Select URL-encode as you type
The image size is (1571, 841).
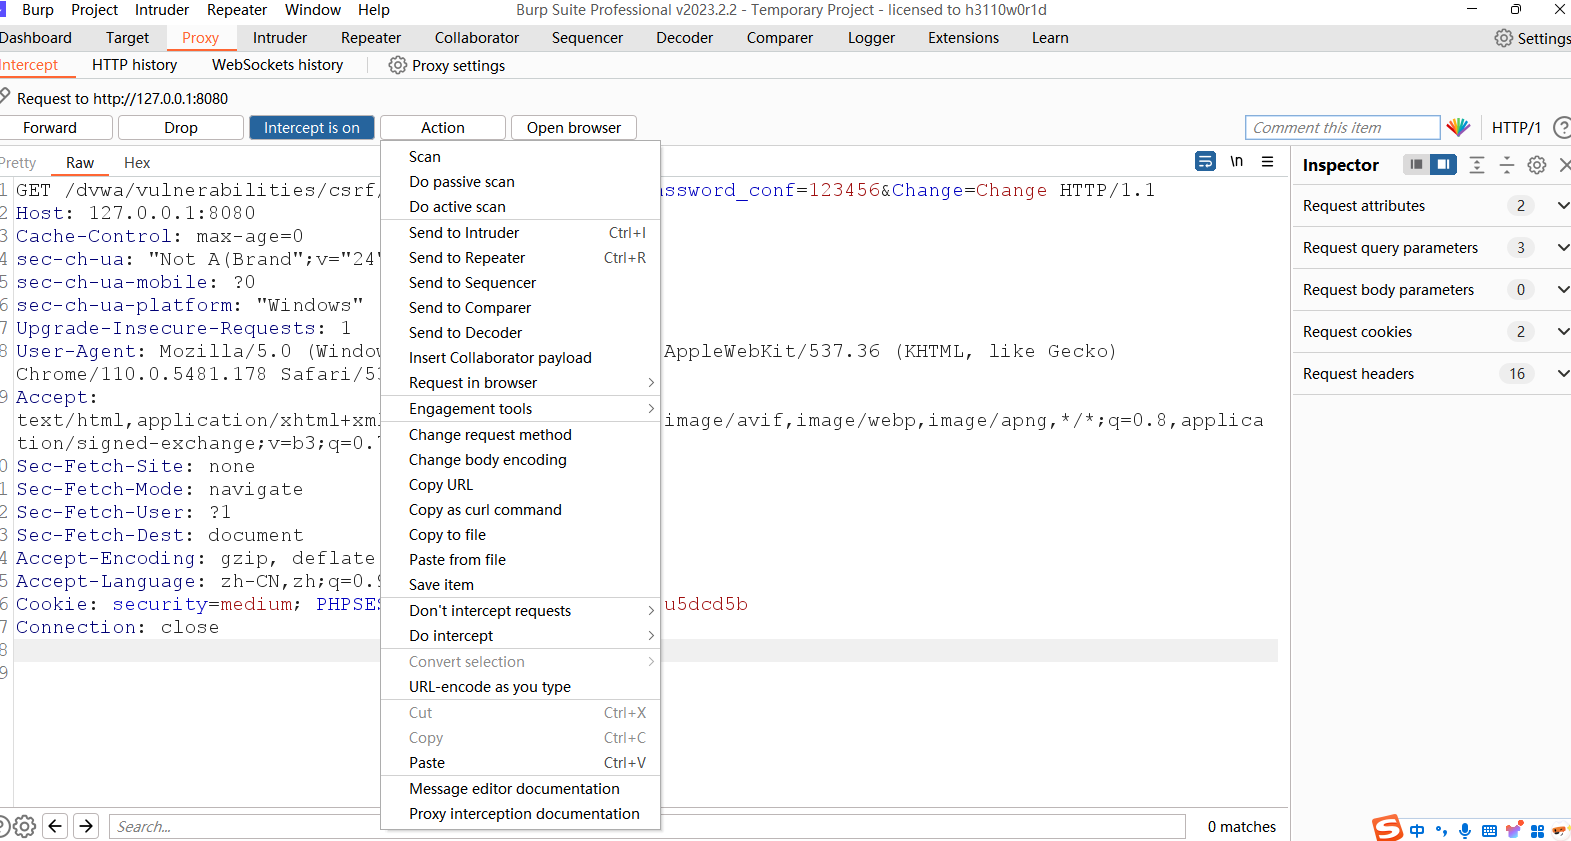point(521,686)
